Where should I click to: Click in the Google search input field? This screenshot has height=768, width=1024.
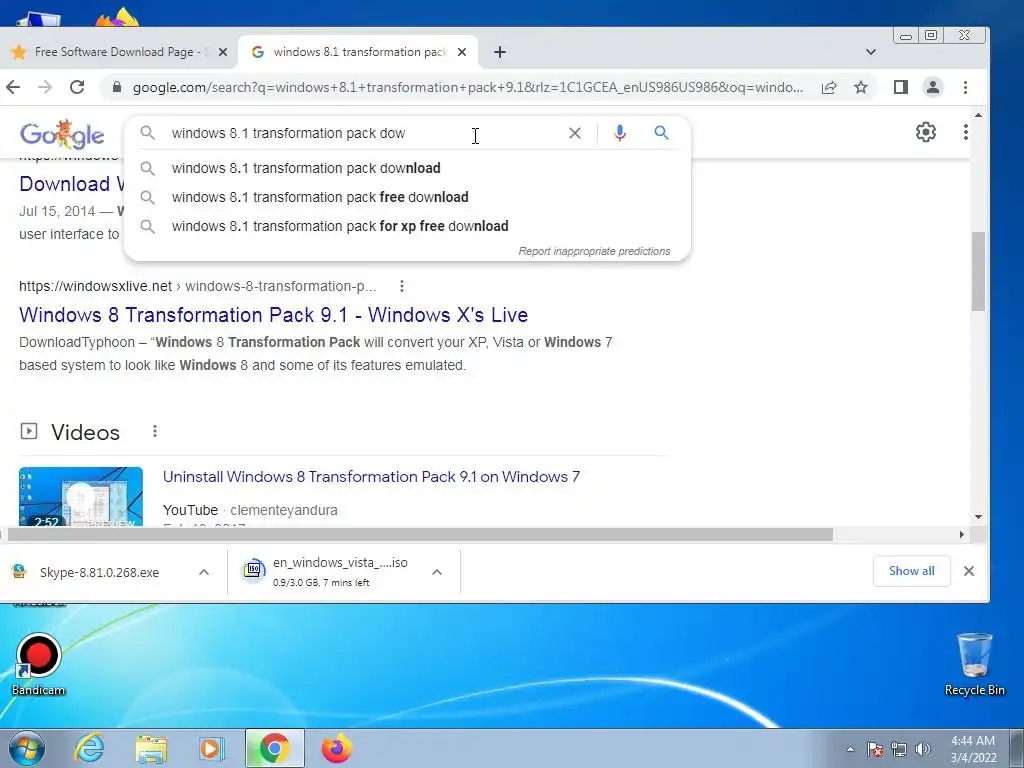click(362, 133)
